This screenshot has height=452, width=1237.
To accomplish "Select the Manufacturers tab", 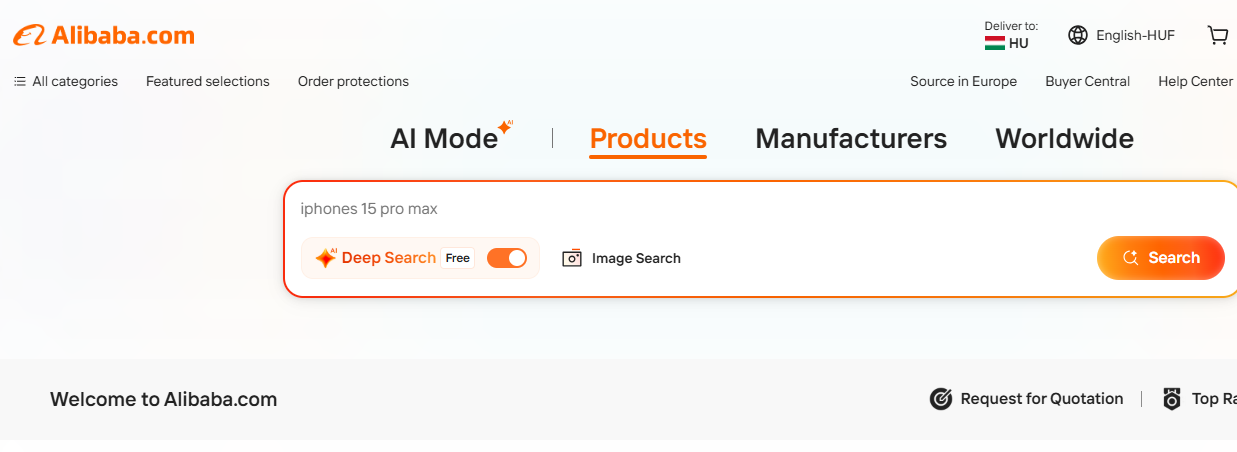I will 851,138.
